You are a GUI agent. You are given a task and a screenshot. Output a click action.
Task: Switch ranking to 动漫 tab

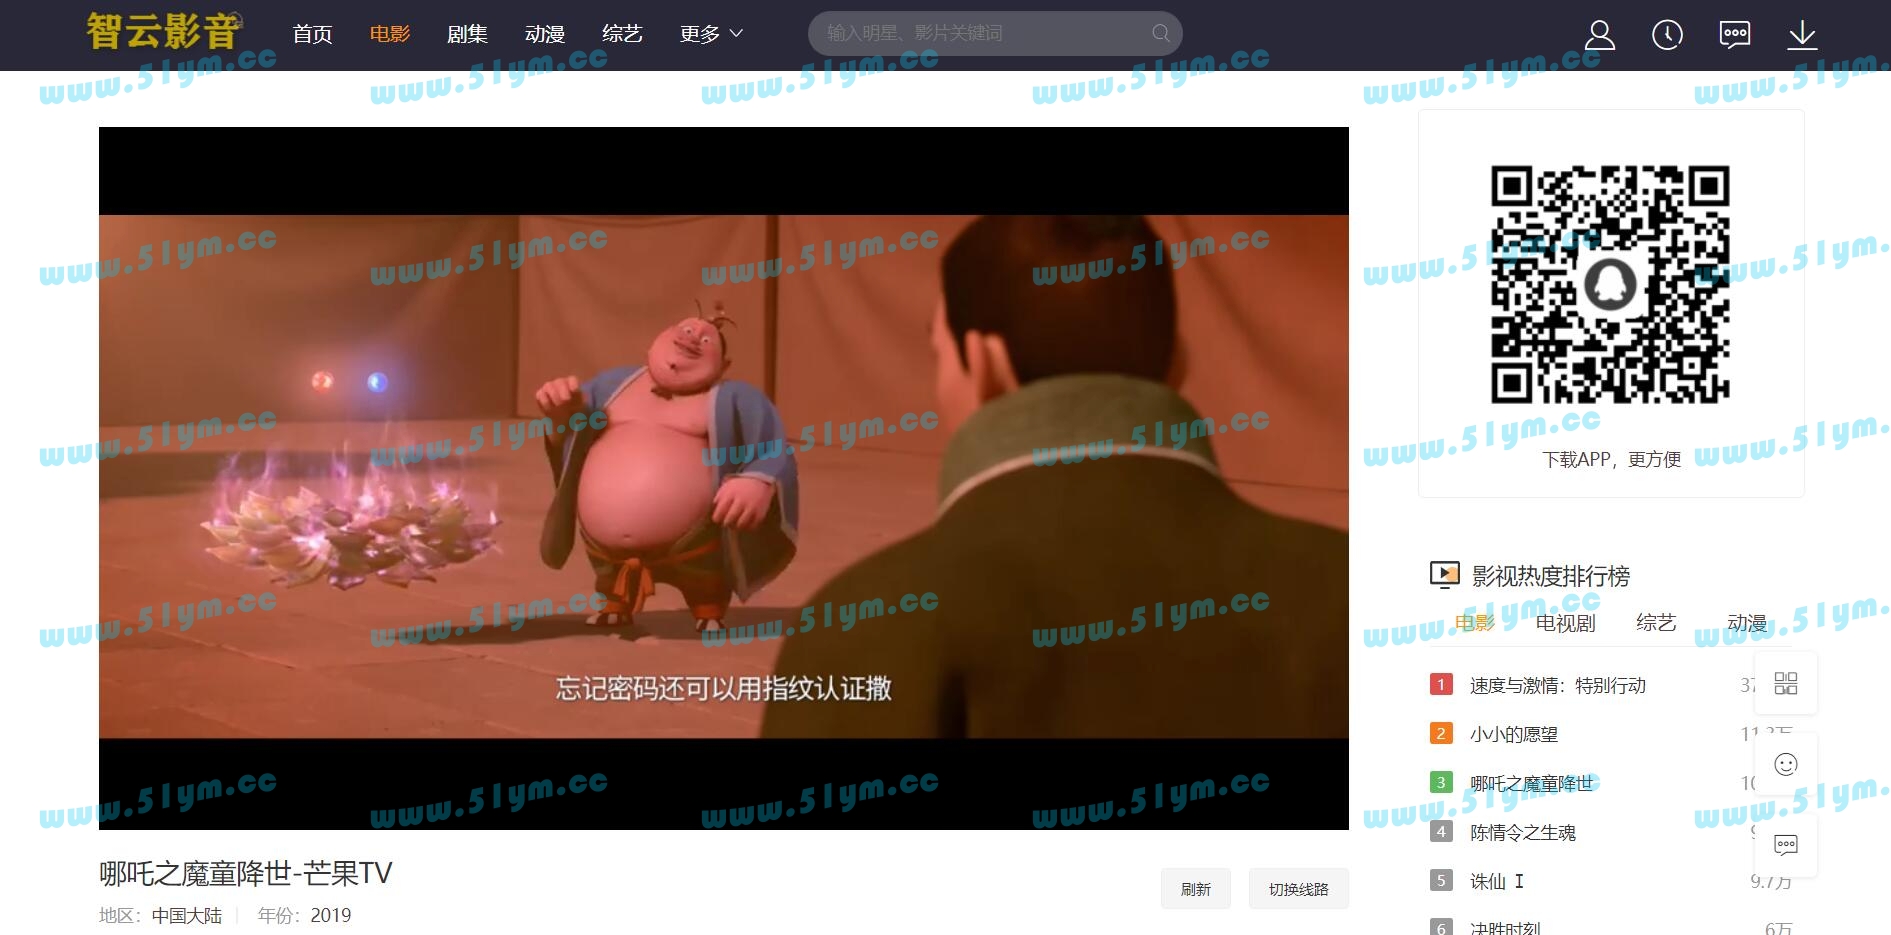click(1747, 623)
